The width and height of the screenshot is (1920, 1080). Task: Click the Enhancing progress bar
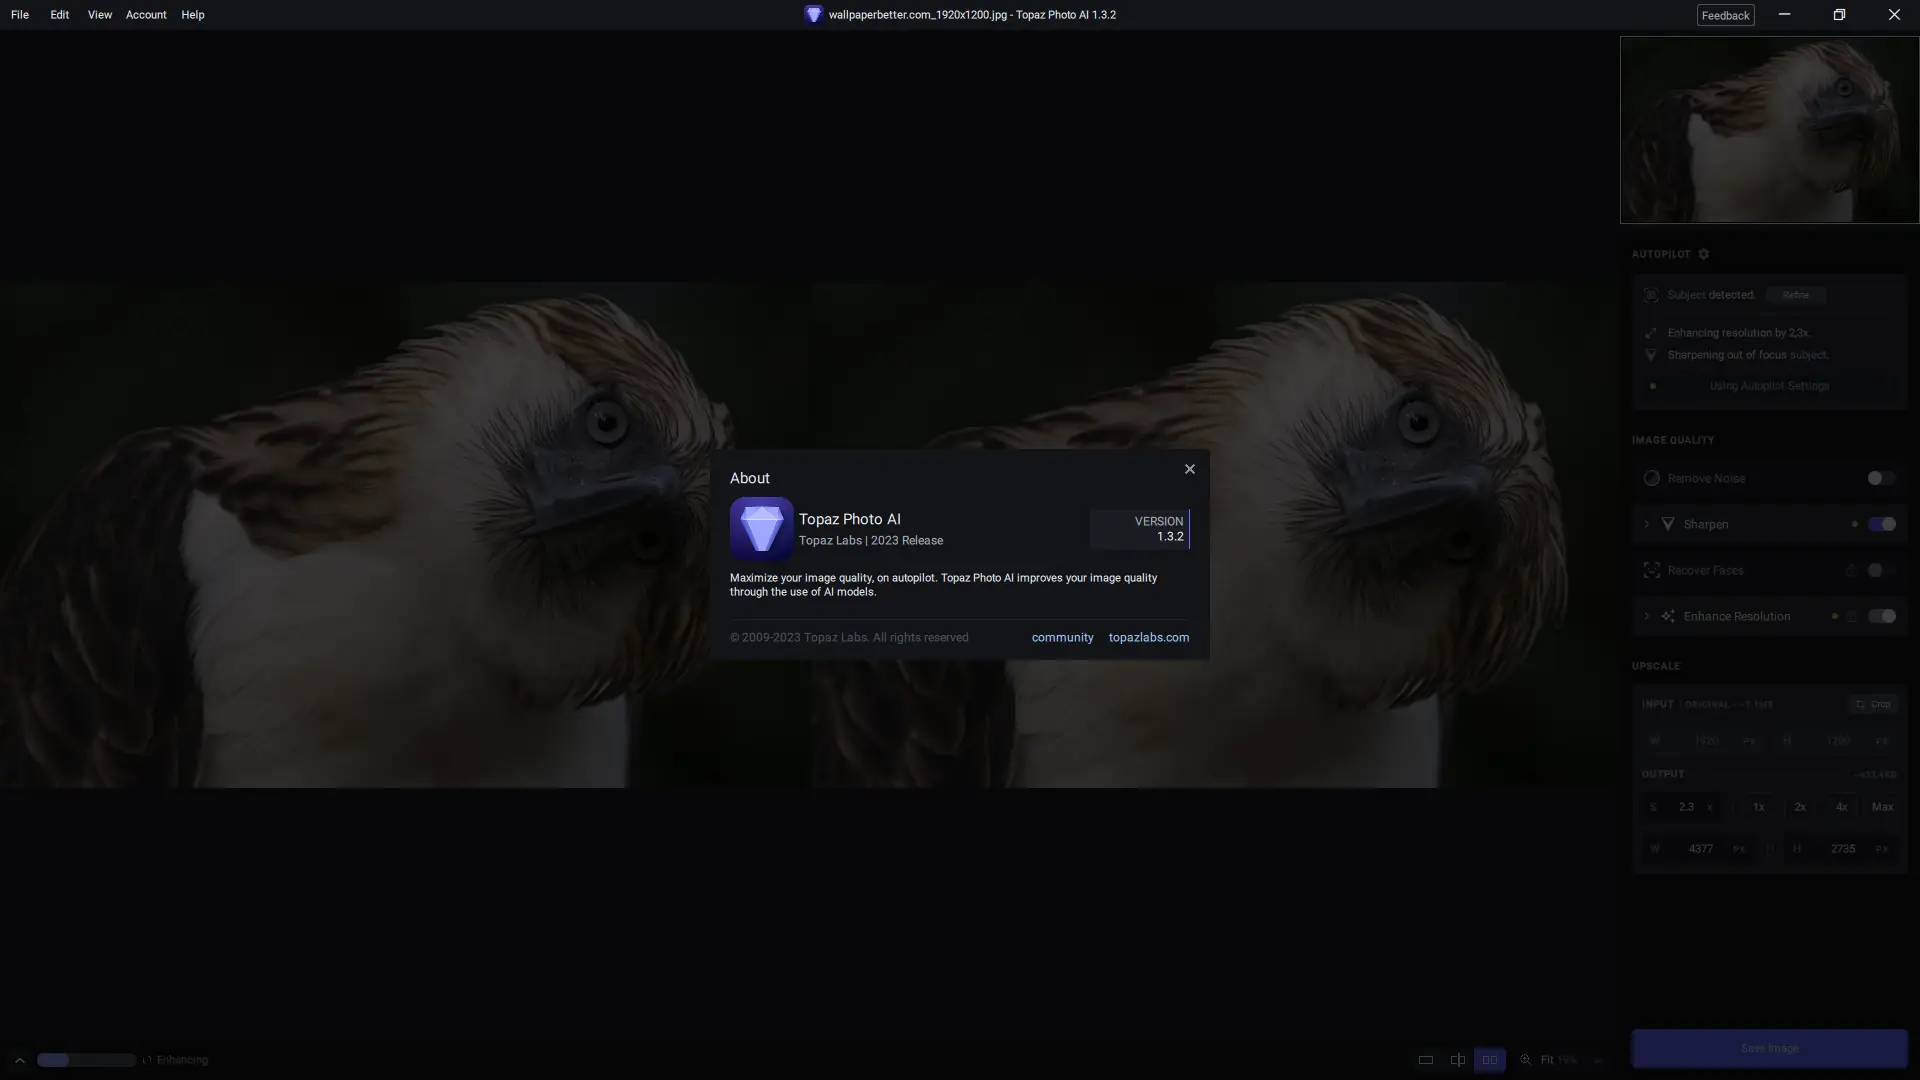86,1060
